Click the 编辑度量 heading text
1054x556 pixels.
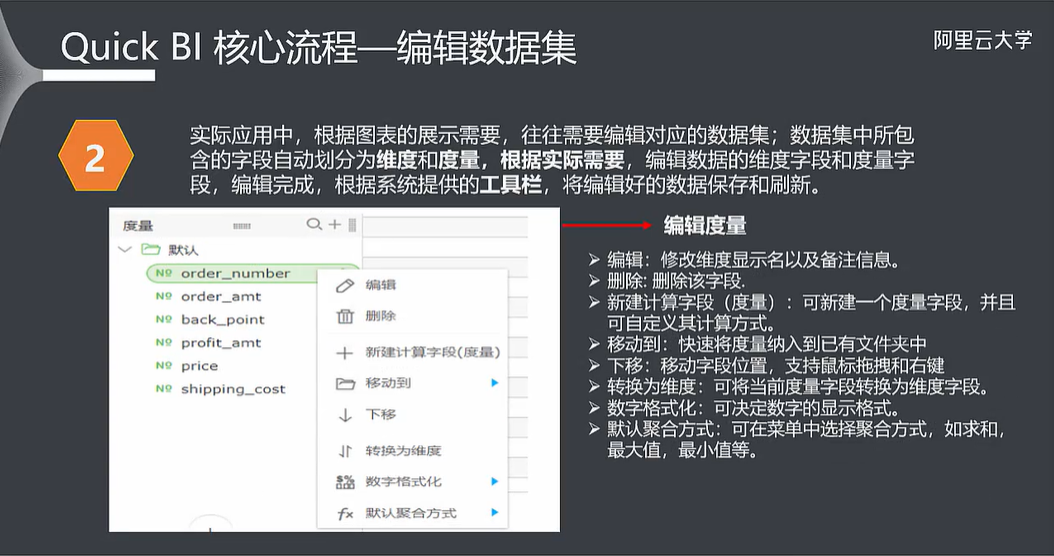click(x=705, y=225)
